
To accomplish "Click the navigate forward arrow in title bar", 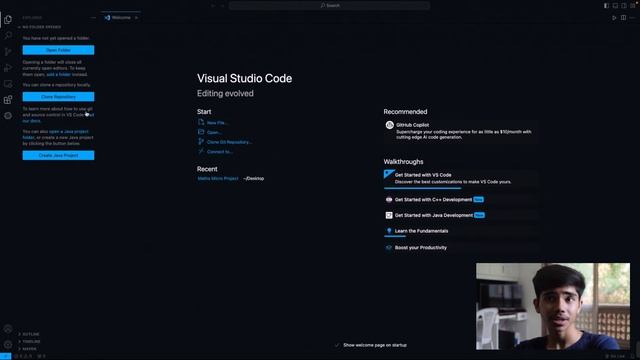I will (222, 6).
